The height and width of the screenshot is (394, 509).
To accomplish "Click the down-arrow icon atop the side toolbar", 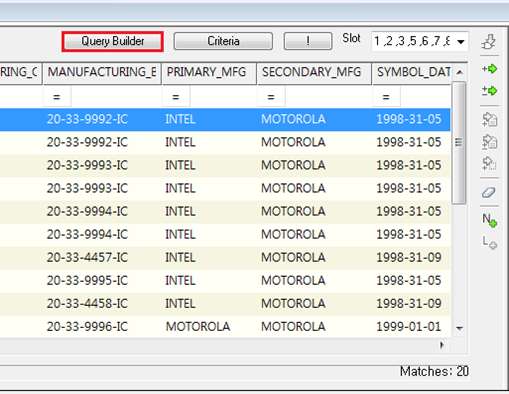I will point(489,42).
